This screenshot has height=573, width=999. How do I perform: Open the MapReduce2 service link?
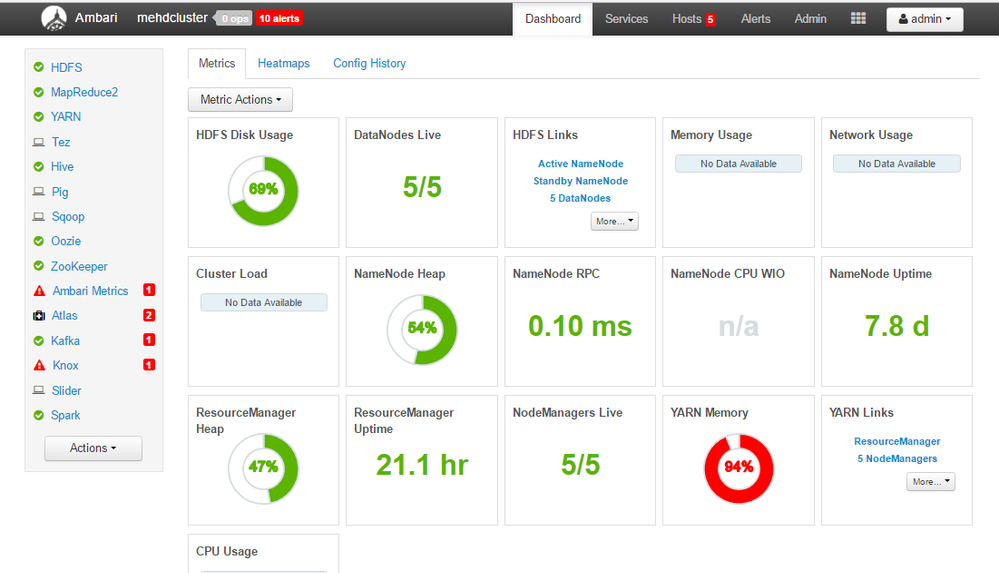click(x=84, y=92)
